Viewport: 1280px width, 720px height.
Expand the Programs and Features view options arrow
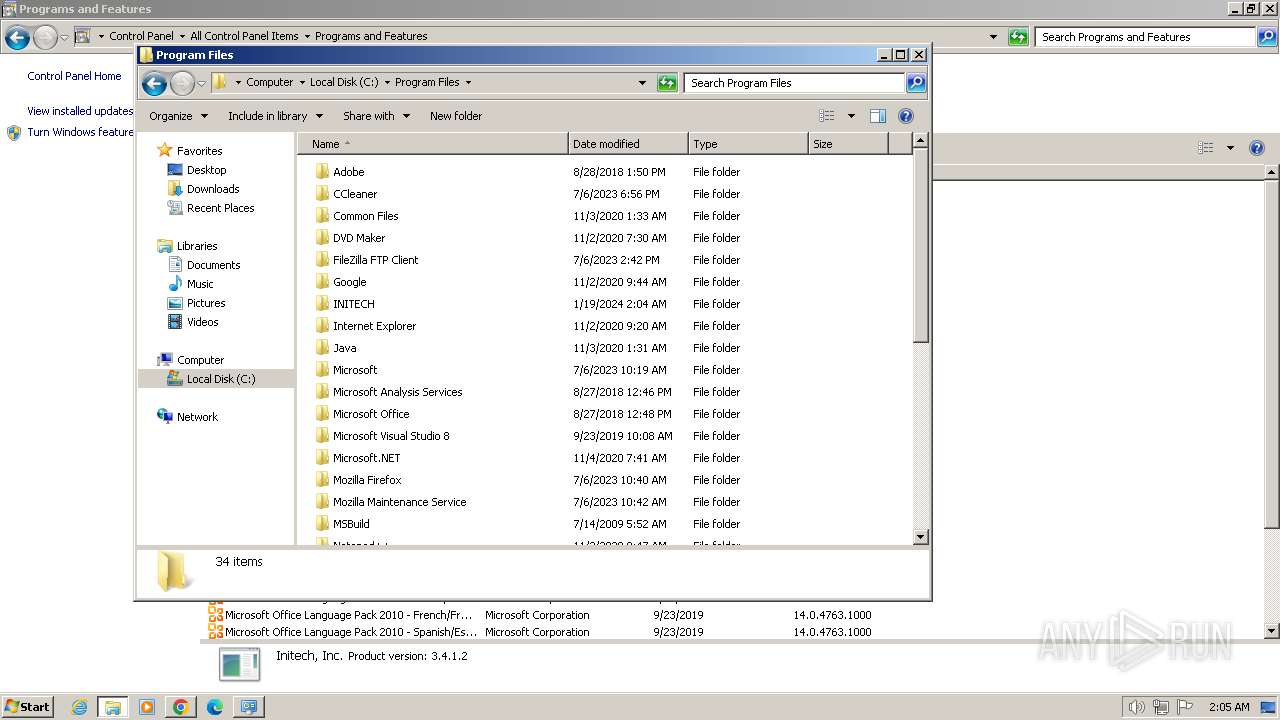pos(1230,148)
